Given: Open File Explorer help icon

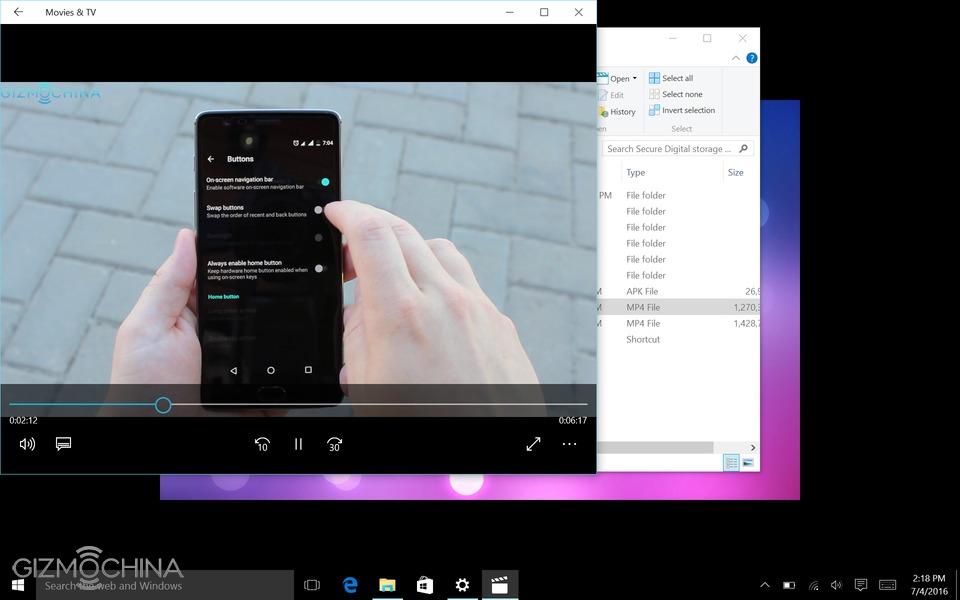Looking at the screenshot, I should click(x=752, y=58).
